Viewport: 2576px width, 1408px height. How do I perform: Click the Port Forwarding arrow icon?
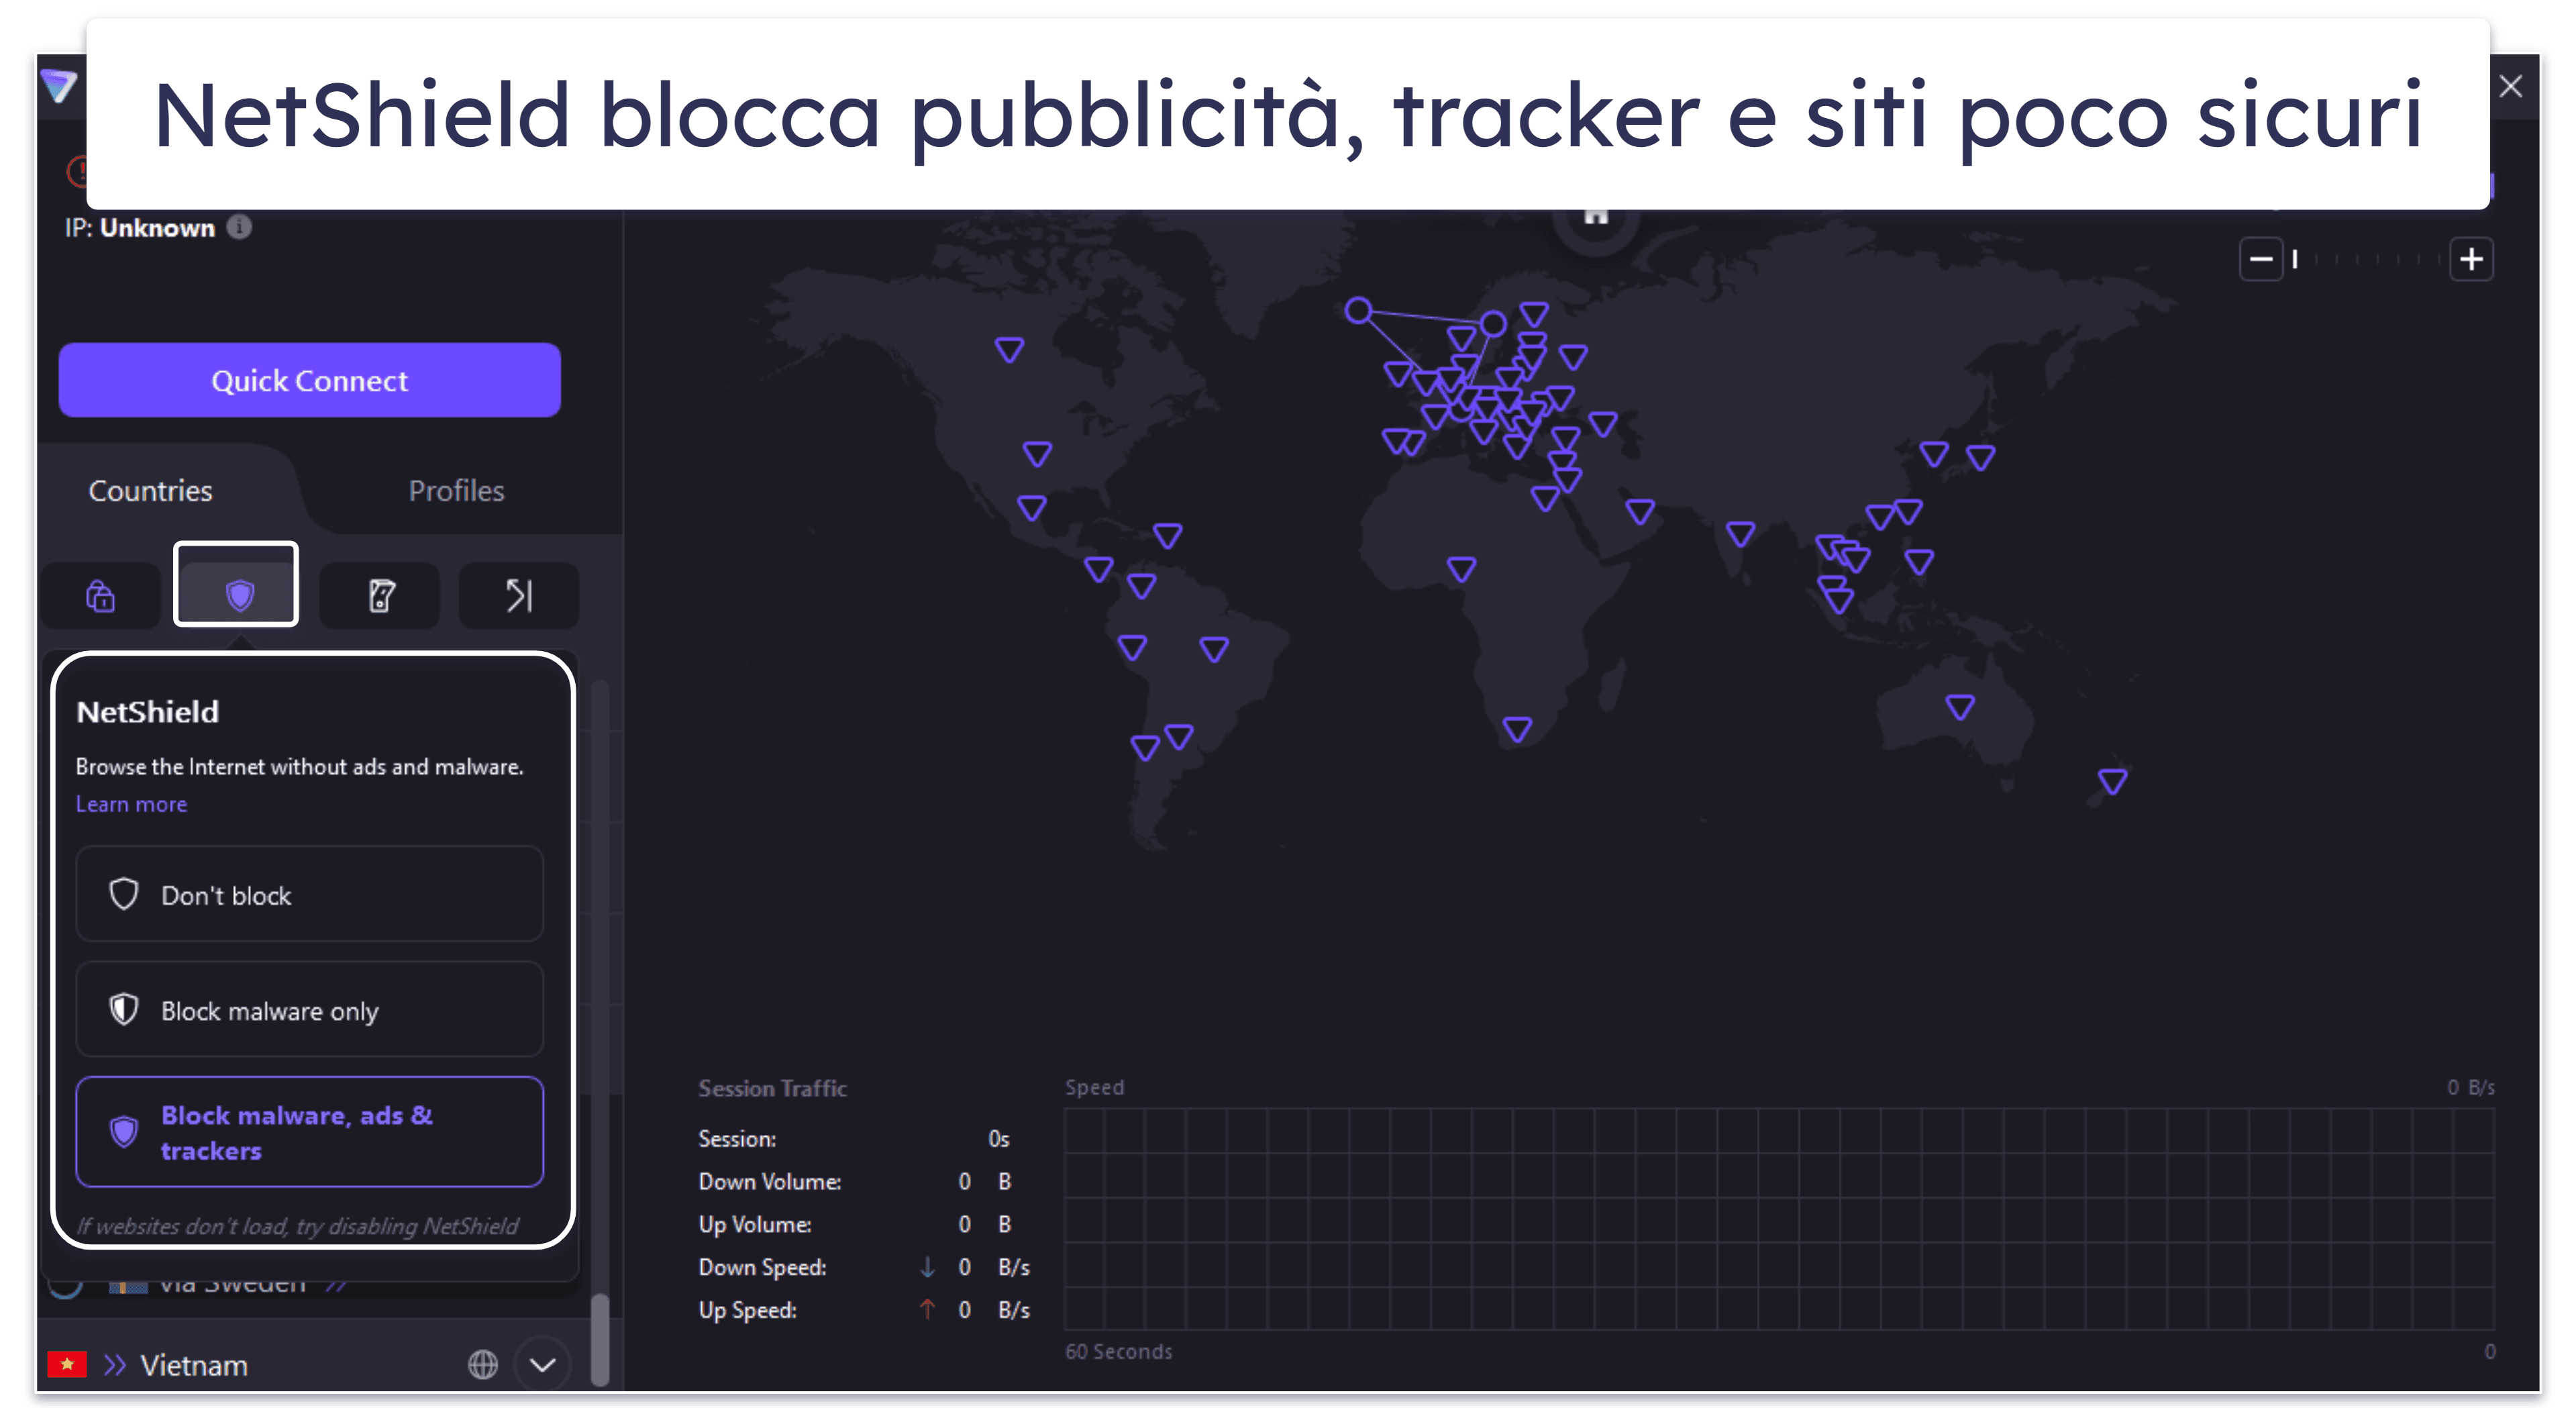[518, 596]
